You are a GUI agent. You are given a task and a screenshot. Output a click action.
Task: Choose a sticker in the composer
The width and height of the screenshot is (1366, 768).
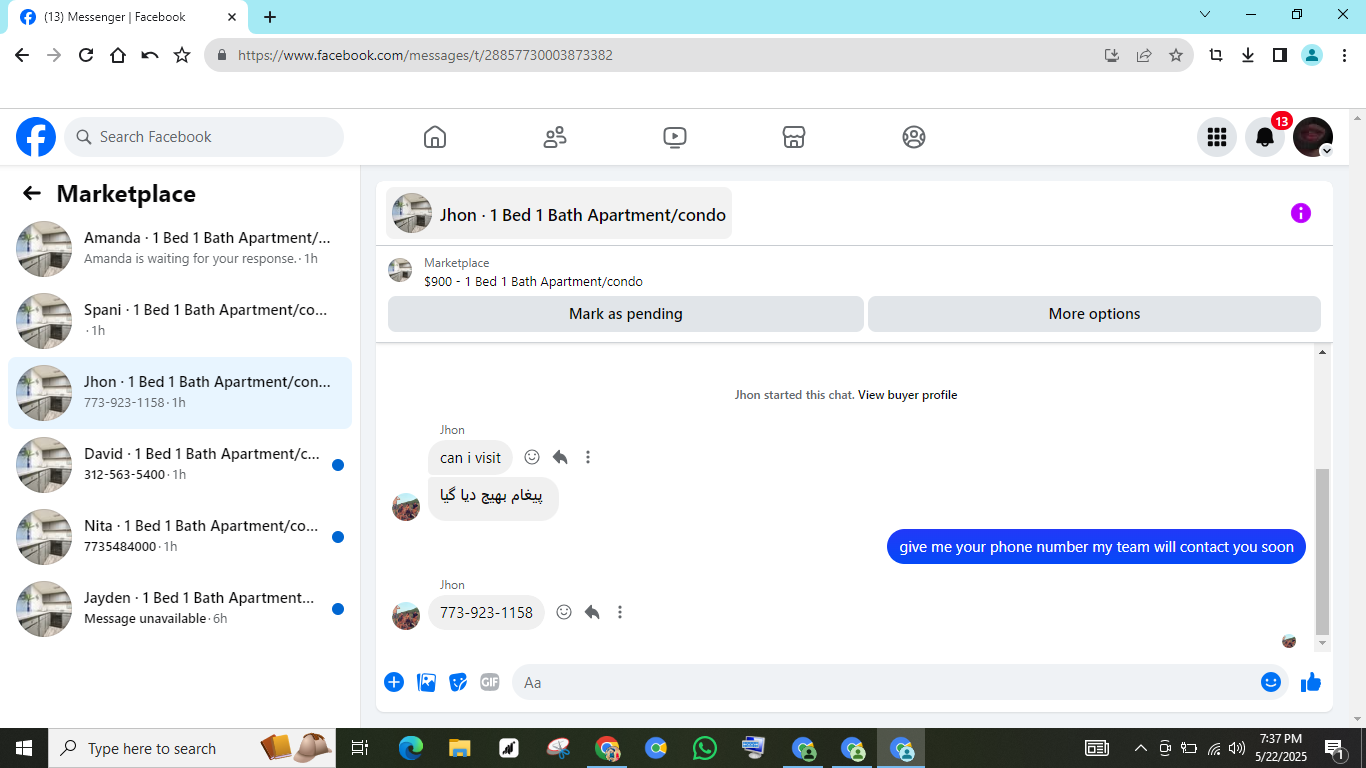[458, 682]
